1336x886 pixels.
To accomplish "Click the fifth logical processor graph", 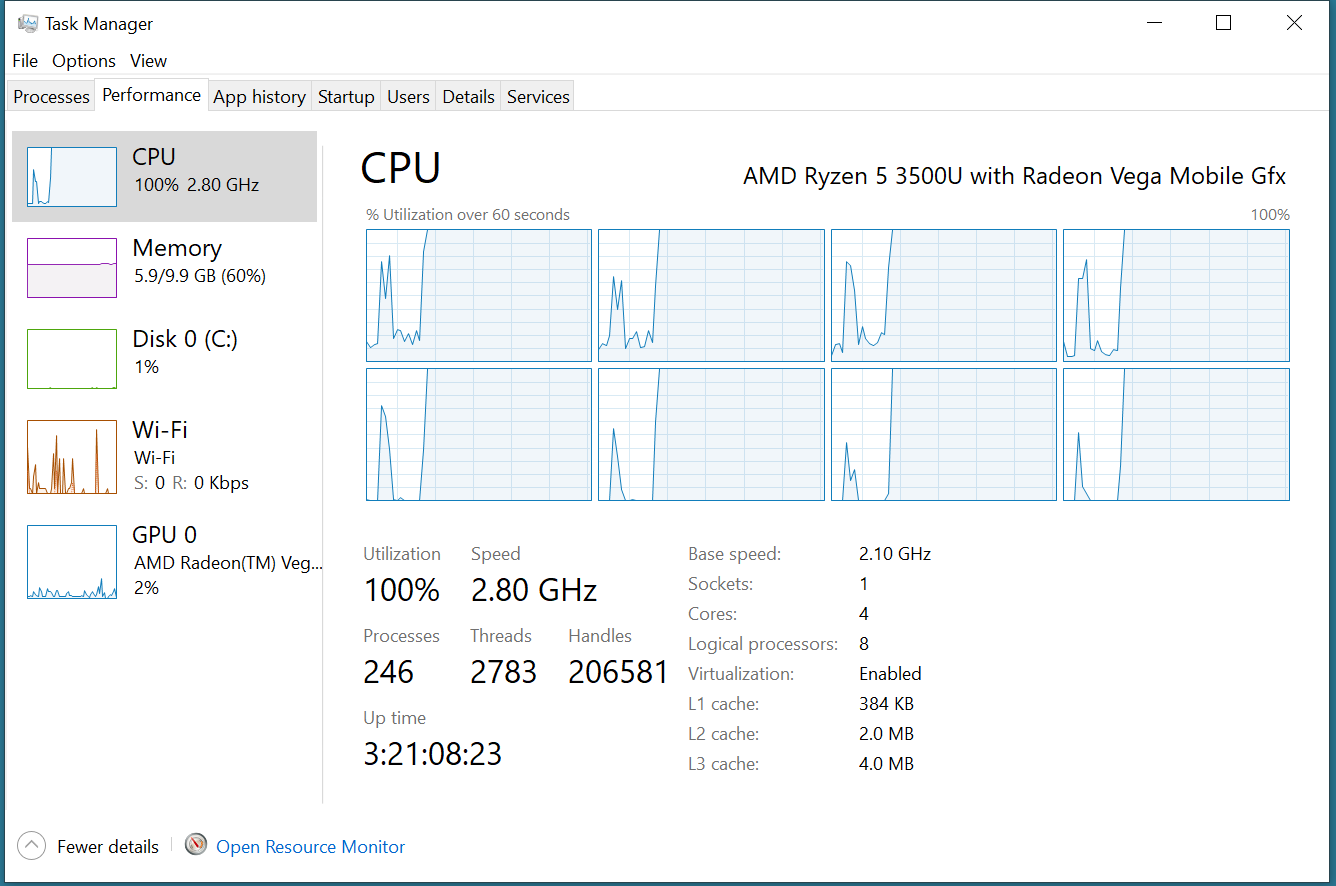I will pos(479,434).
